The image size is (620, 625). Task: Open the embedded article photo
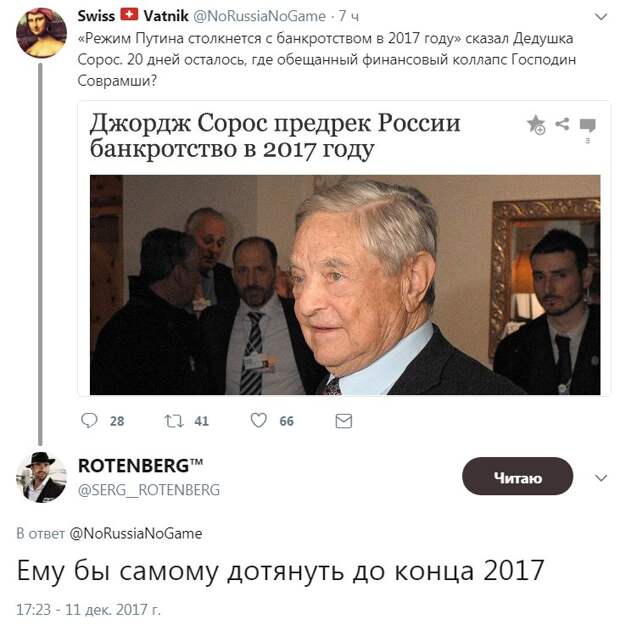point(345,285)
